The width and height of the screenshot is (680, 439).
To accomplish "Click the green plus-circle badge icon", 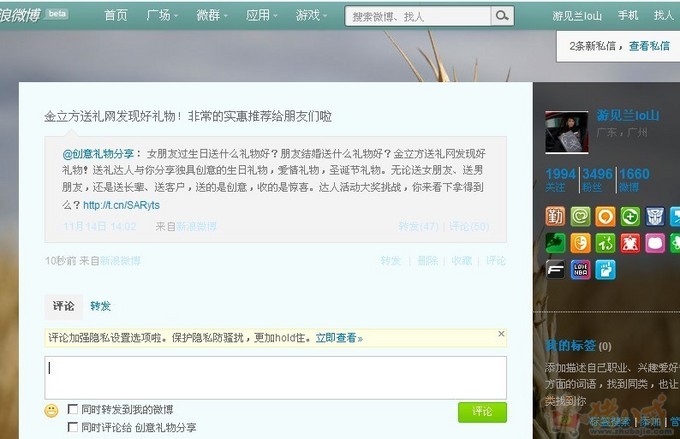I will tap(630, 216).
